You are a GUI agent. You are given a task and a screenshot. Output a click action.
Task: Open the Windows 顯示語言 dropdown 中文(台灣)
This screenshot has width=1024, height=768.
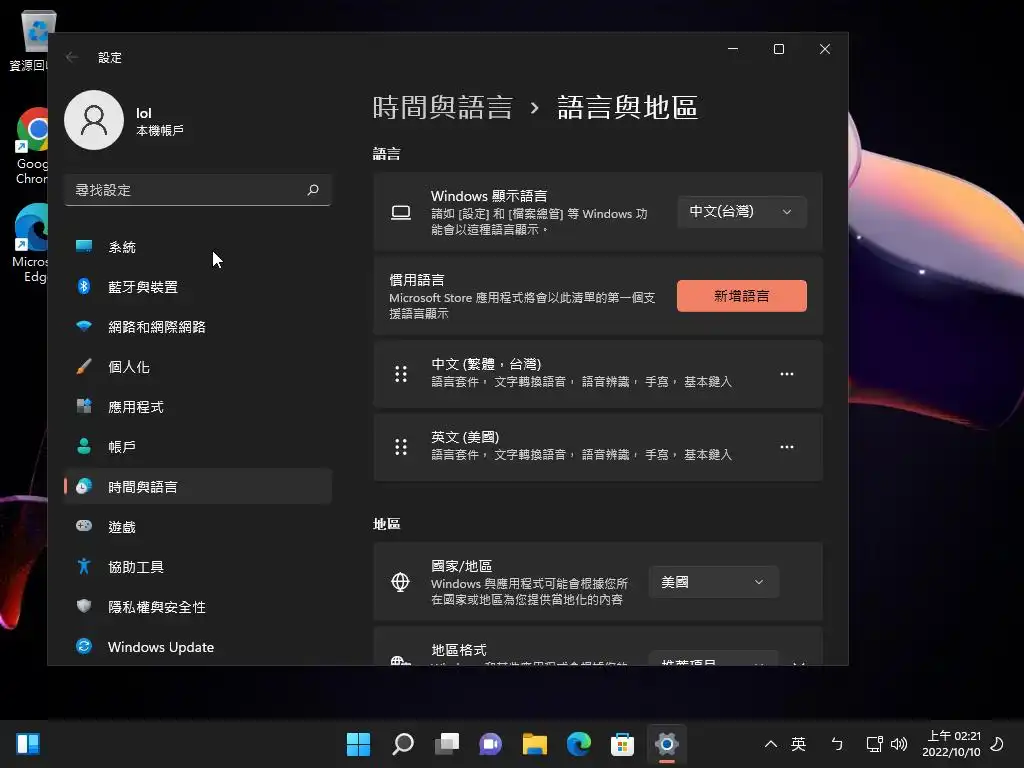point(742,212)
